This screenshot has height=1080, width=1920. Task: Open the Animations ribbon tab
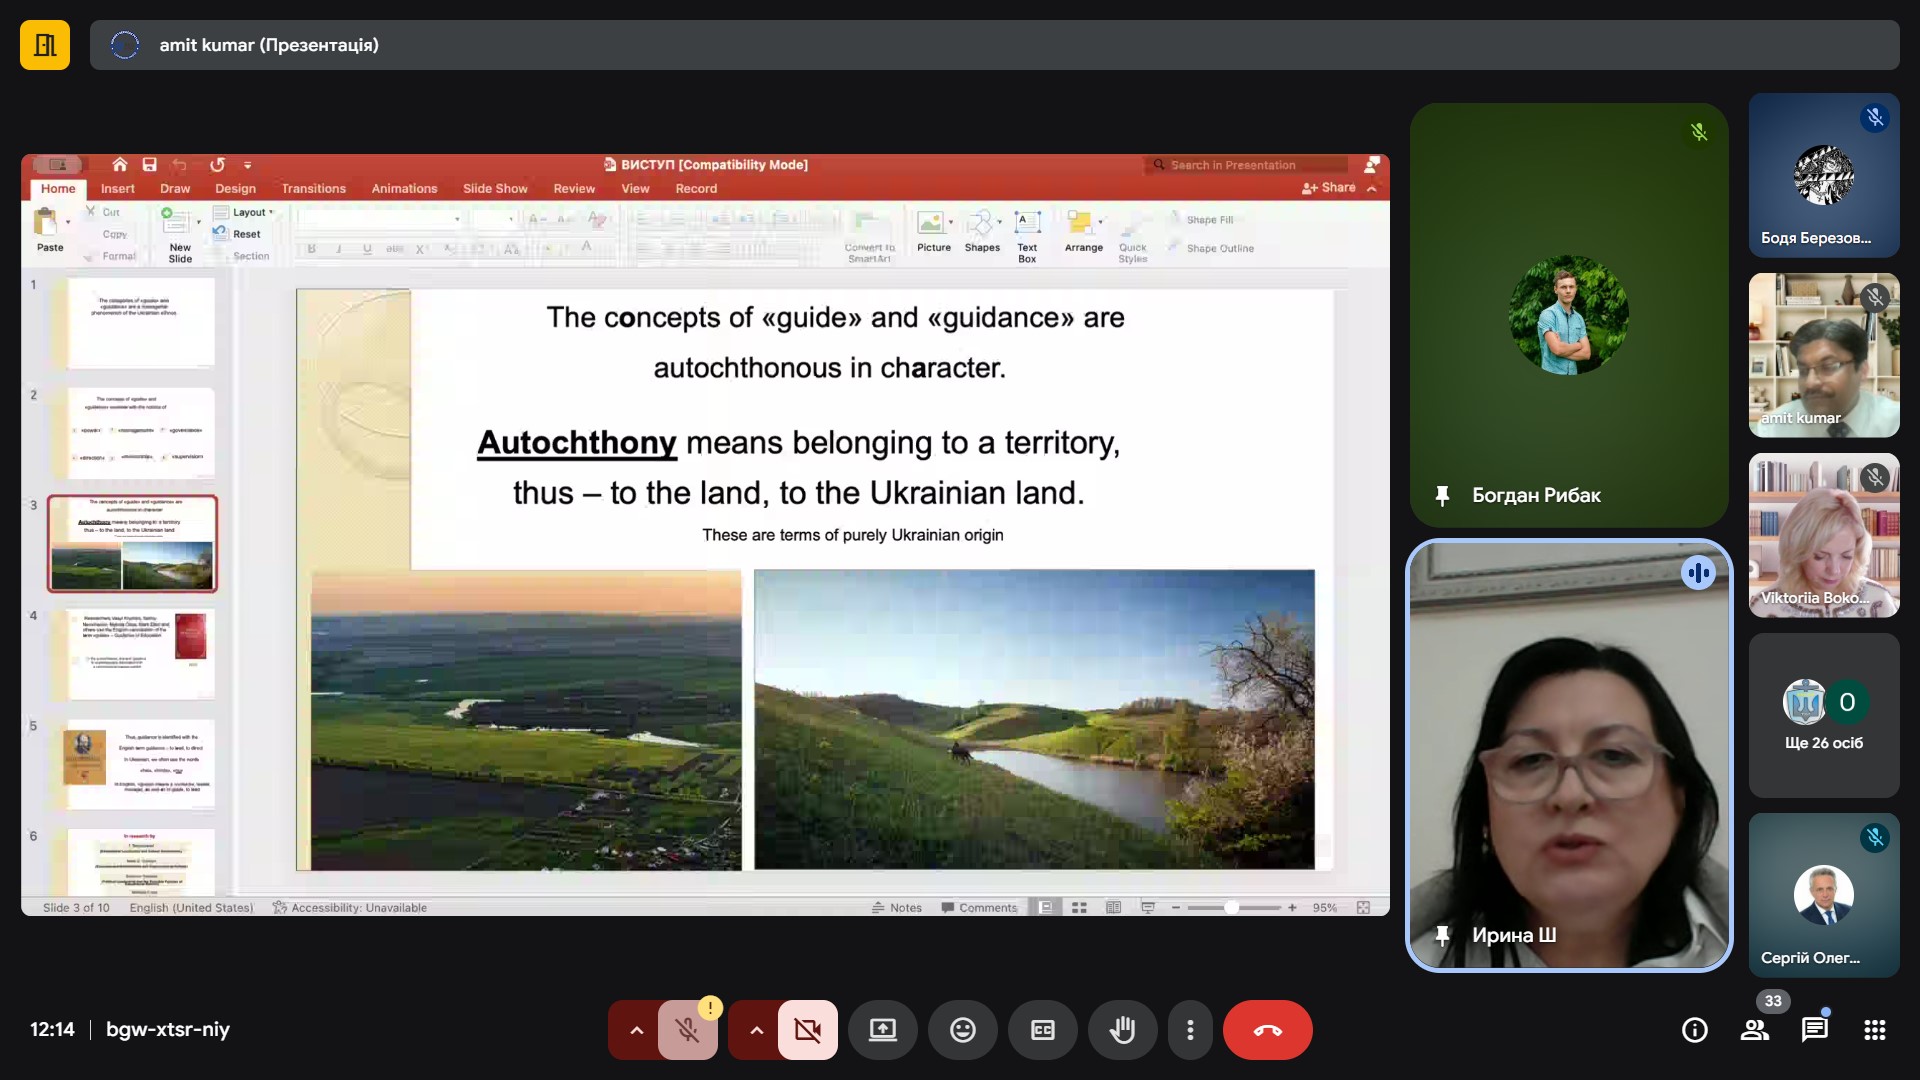(404, 188)
